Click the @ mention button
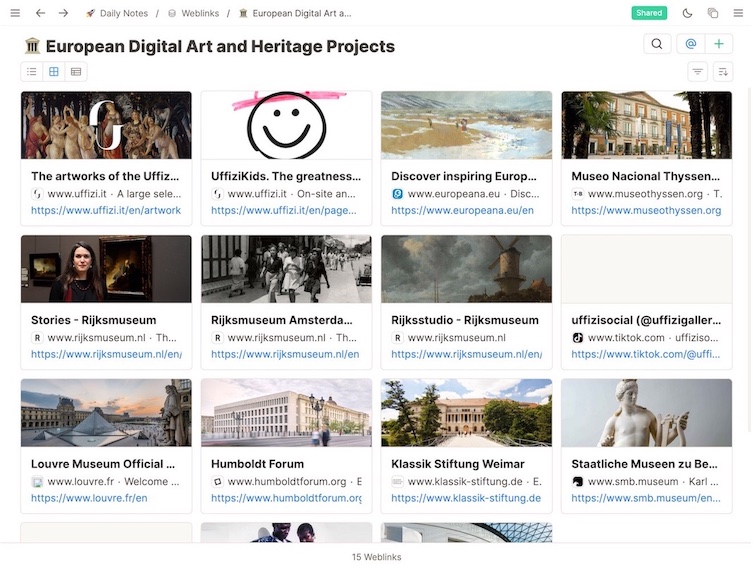Screen dimensions: 753x571 691,44
